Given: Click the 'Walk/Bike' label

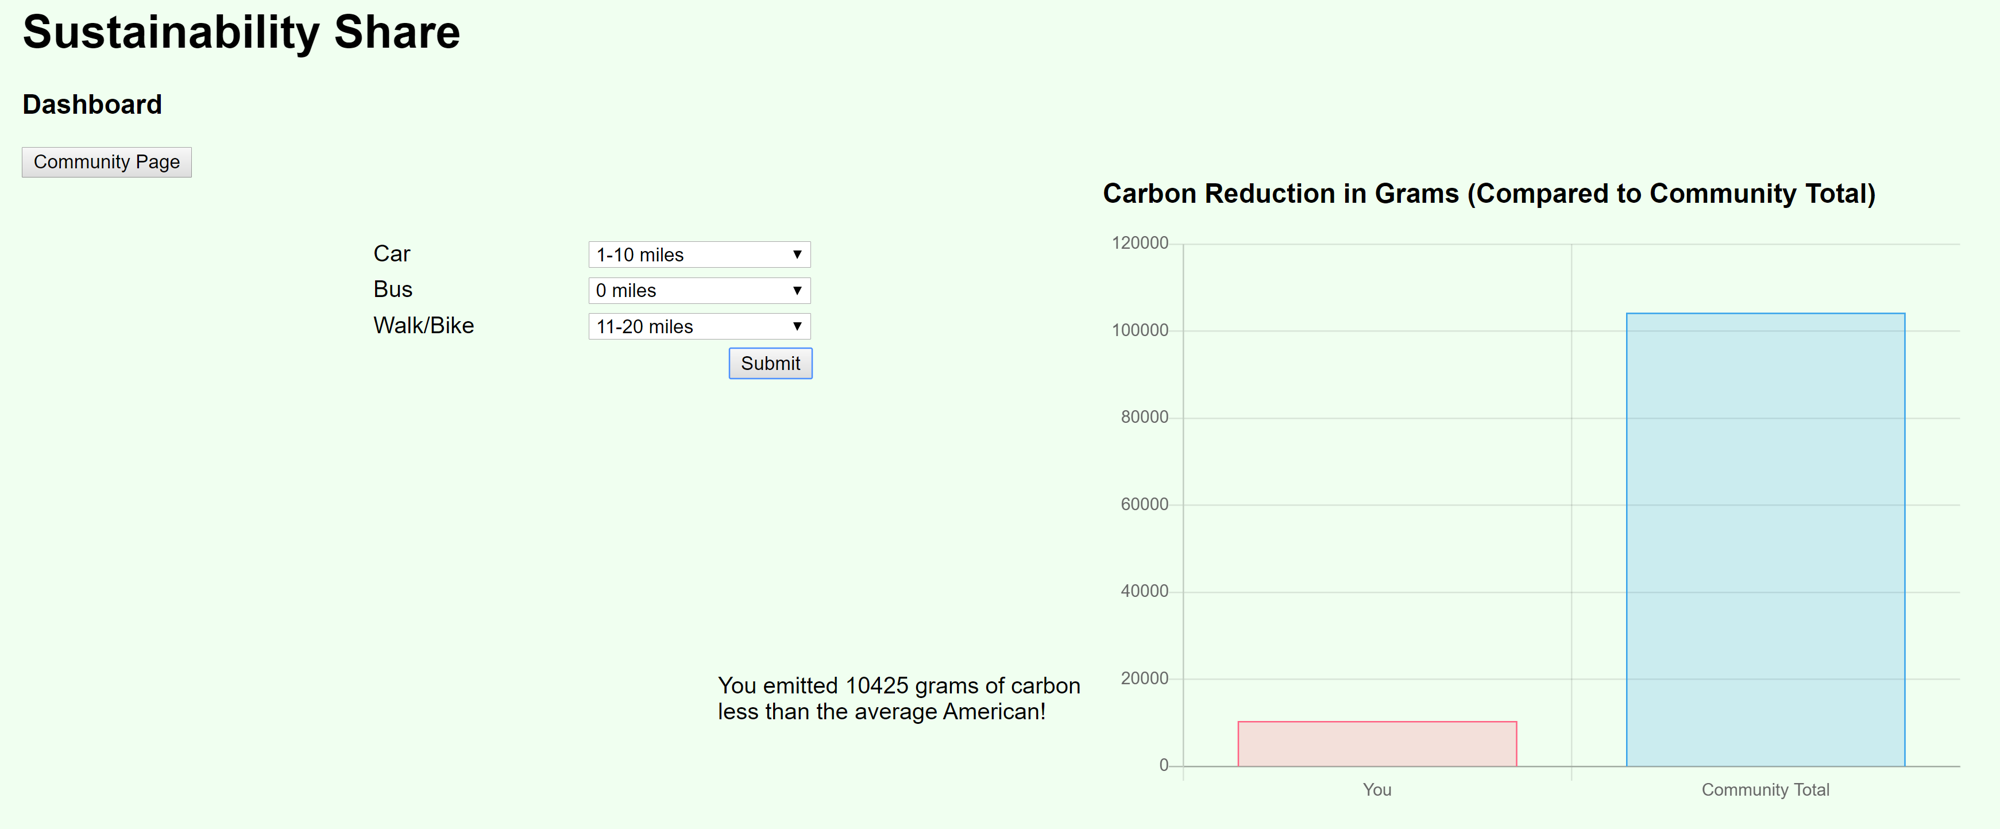Looking at the screenshot, I should (x=424, y=326).
